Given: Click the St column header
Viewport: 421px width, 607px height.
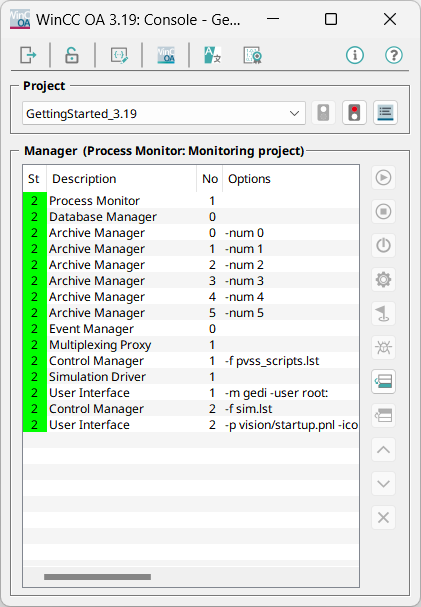Looking at the screenshot, I should tap(34, 179).
